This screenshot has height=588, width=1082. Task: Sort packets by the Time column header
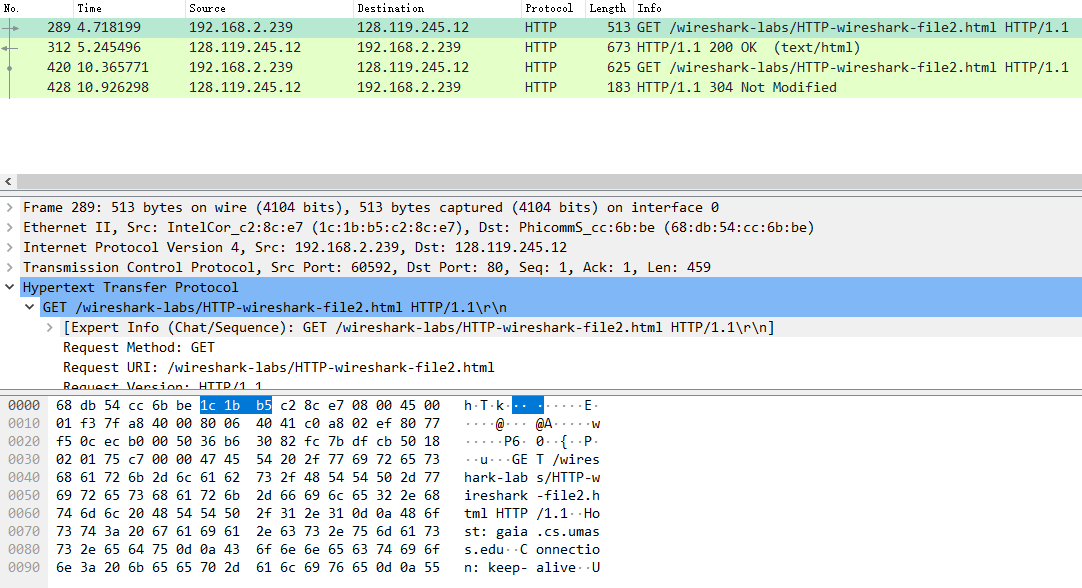point(130,8)
